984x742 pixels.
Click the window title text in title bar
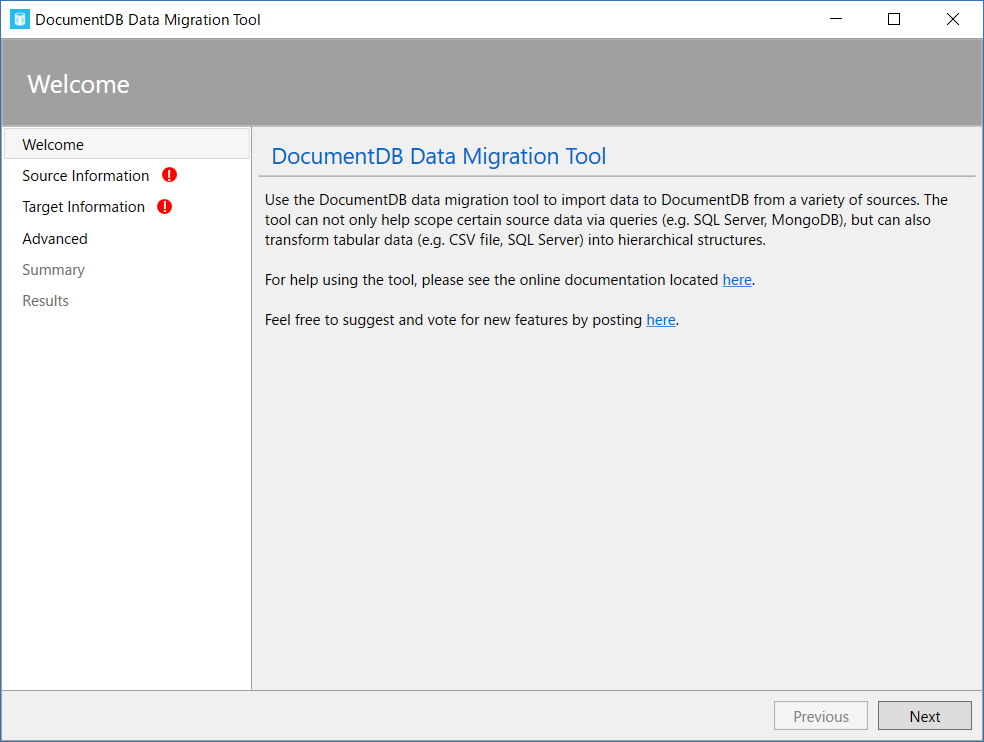pos(147,19)
